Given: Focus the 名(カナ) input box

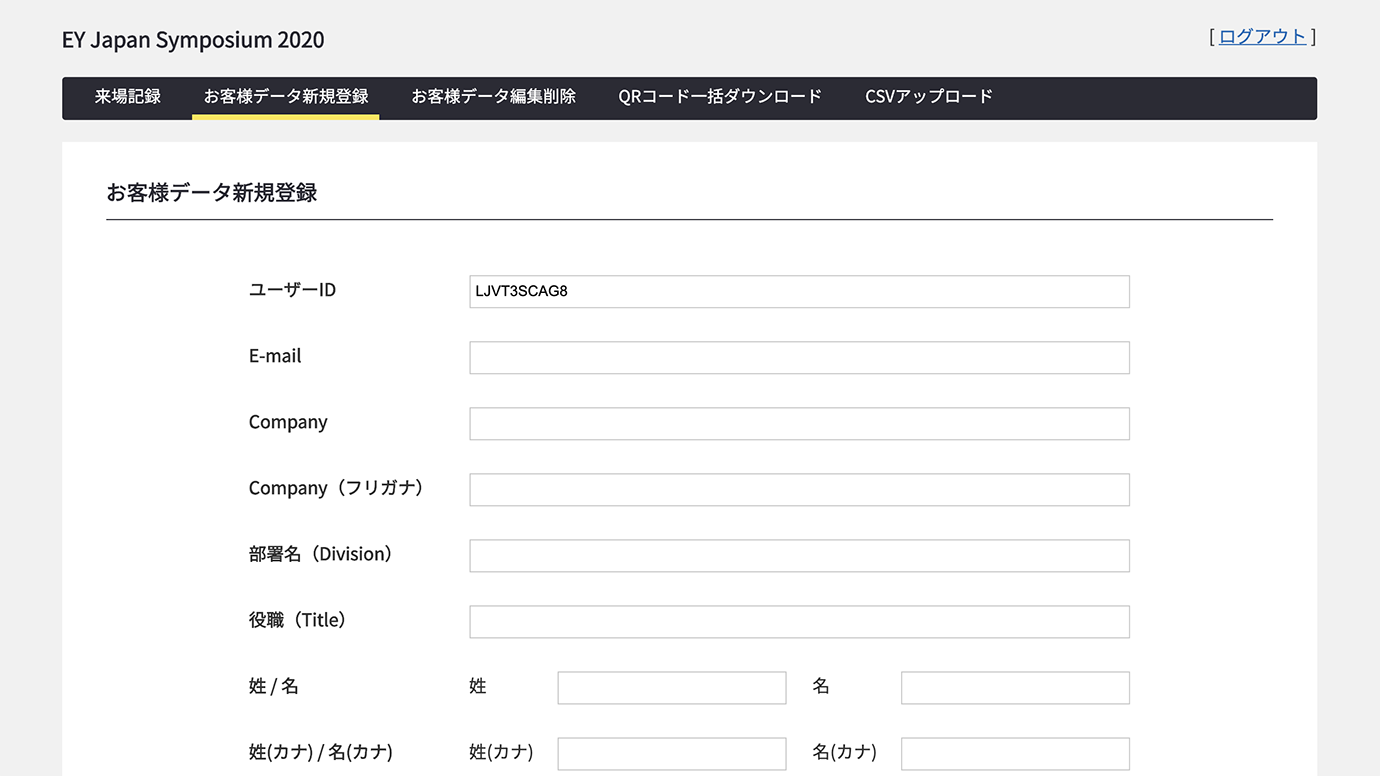Looking at the screenshot, I should click(1016, 754).
